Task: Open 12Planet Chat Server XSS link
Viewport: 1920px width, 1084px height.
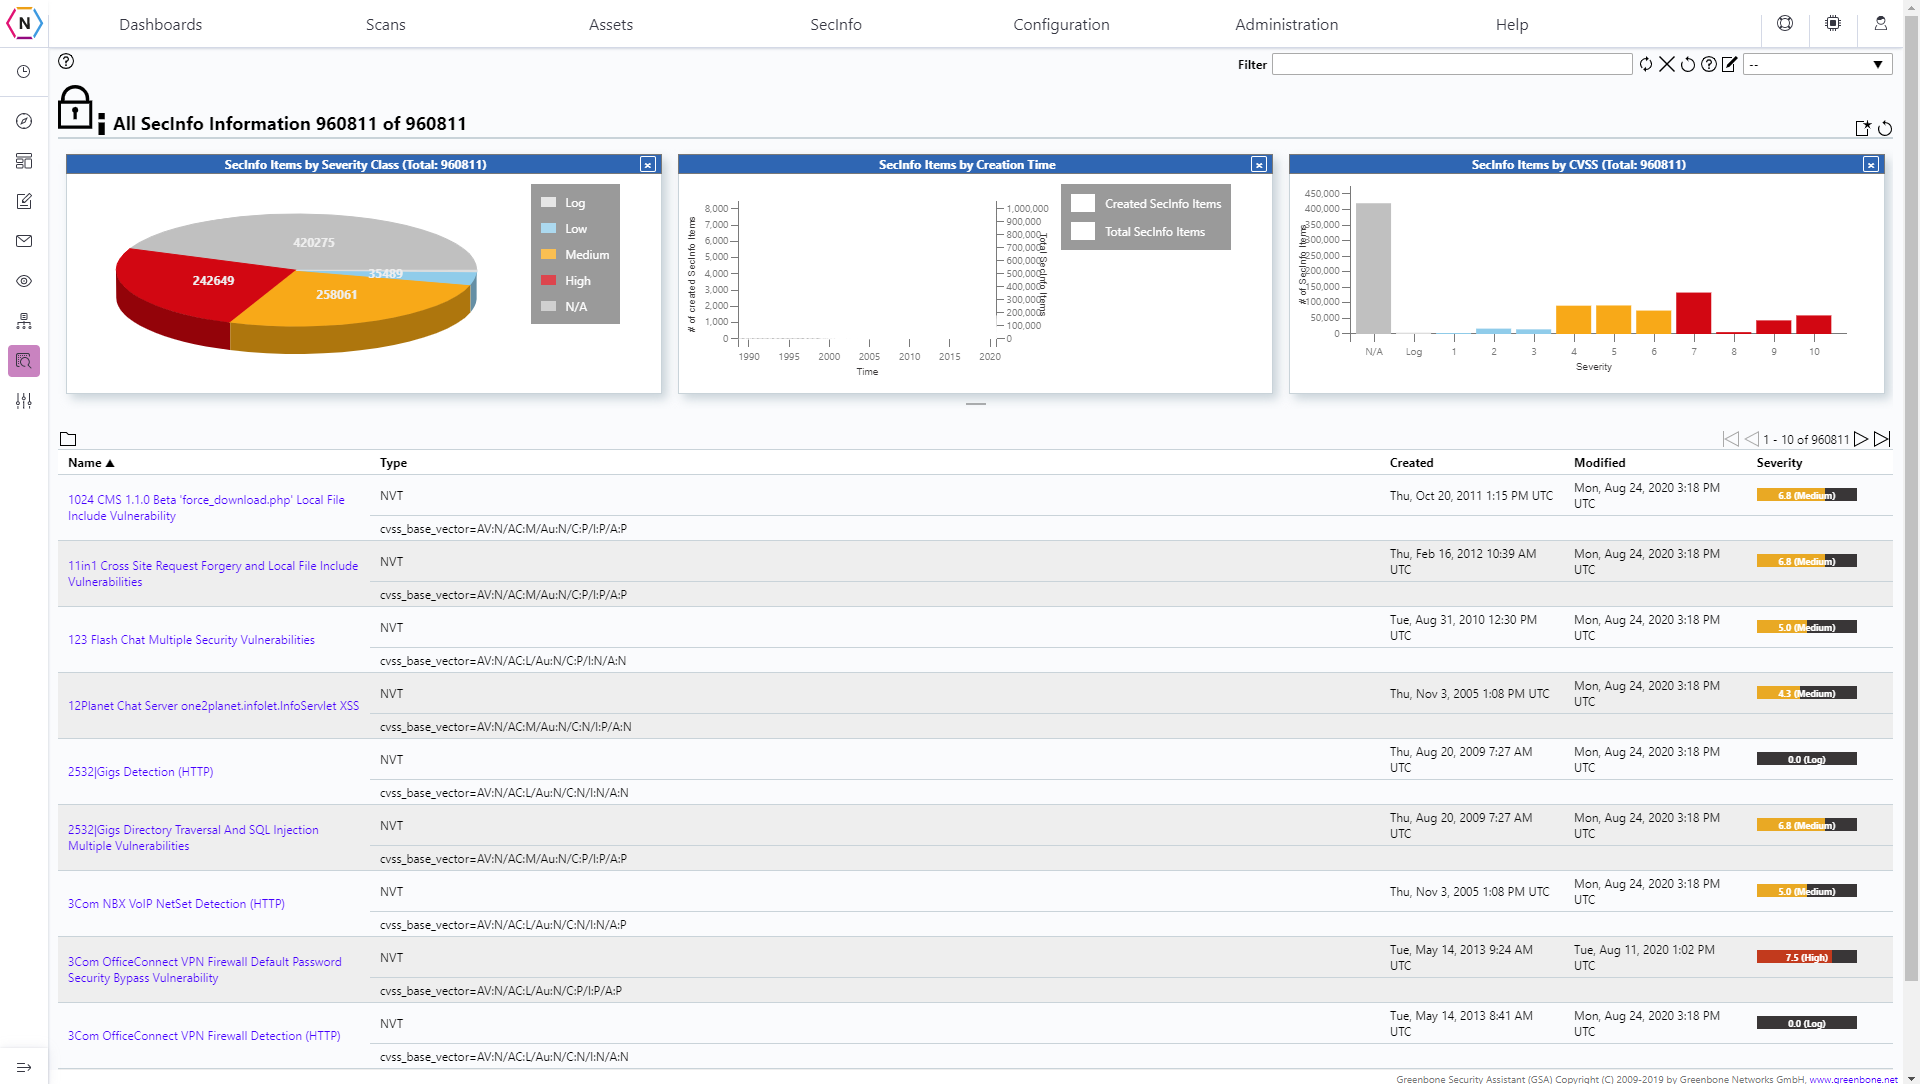Action: point(213,706)
